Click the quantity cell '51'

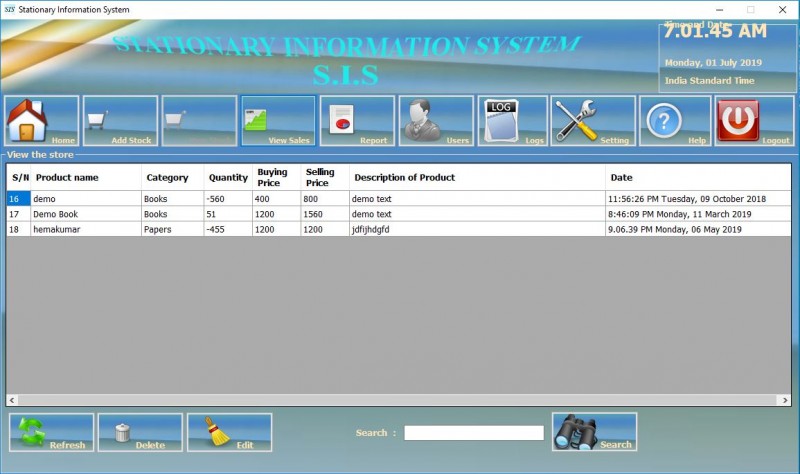pos(228,214)
